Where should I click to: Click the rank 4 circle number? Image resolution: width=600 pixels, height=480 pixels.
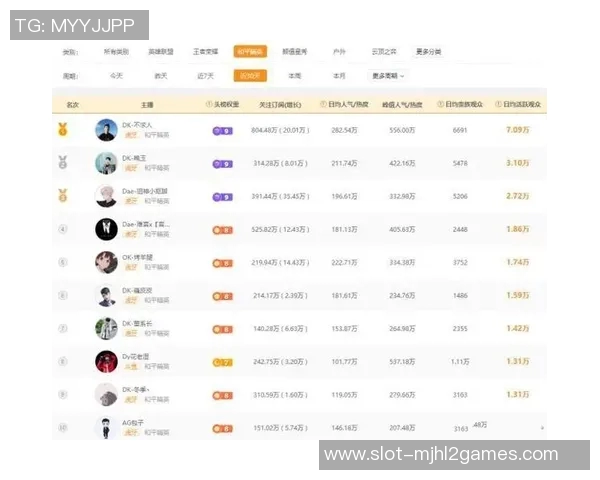(63, 229)
